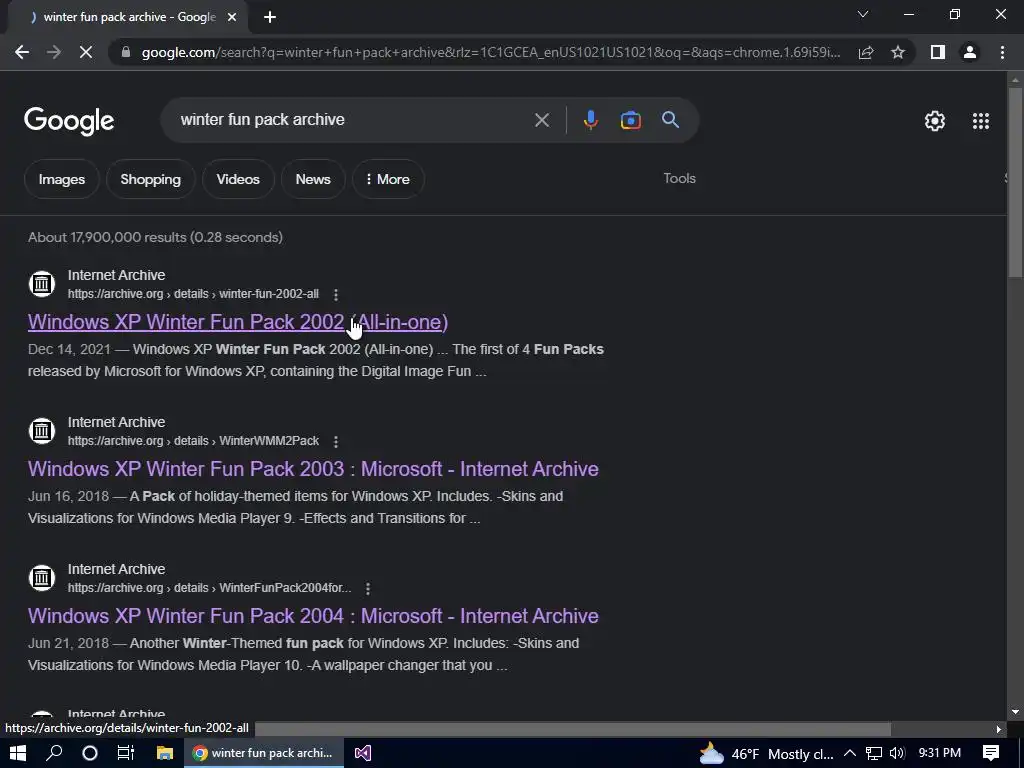Search by image with the camera icon

(x=630, y=120)
